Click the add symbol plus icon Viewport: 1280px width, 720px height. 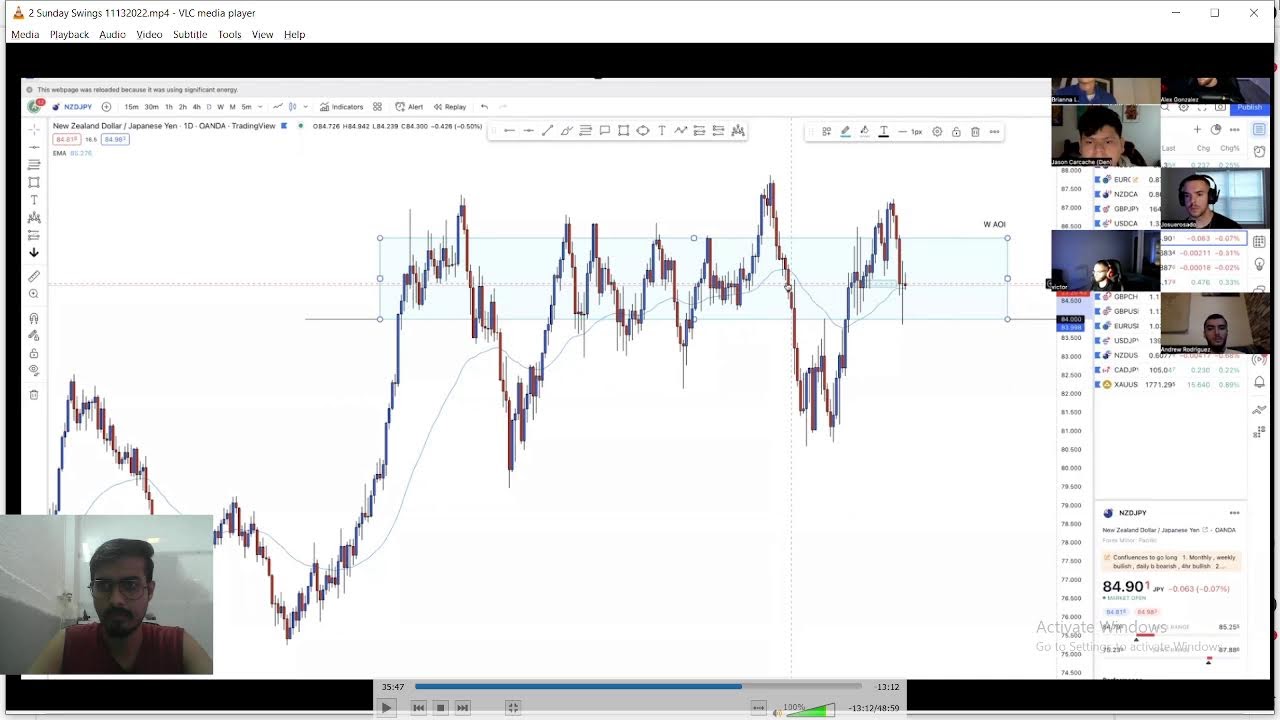click(106, 107)
